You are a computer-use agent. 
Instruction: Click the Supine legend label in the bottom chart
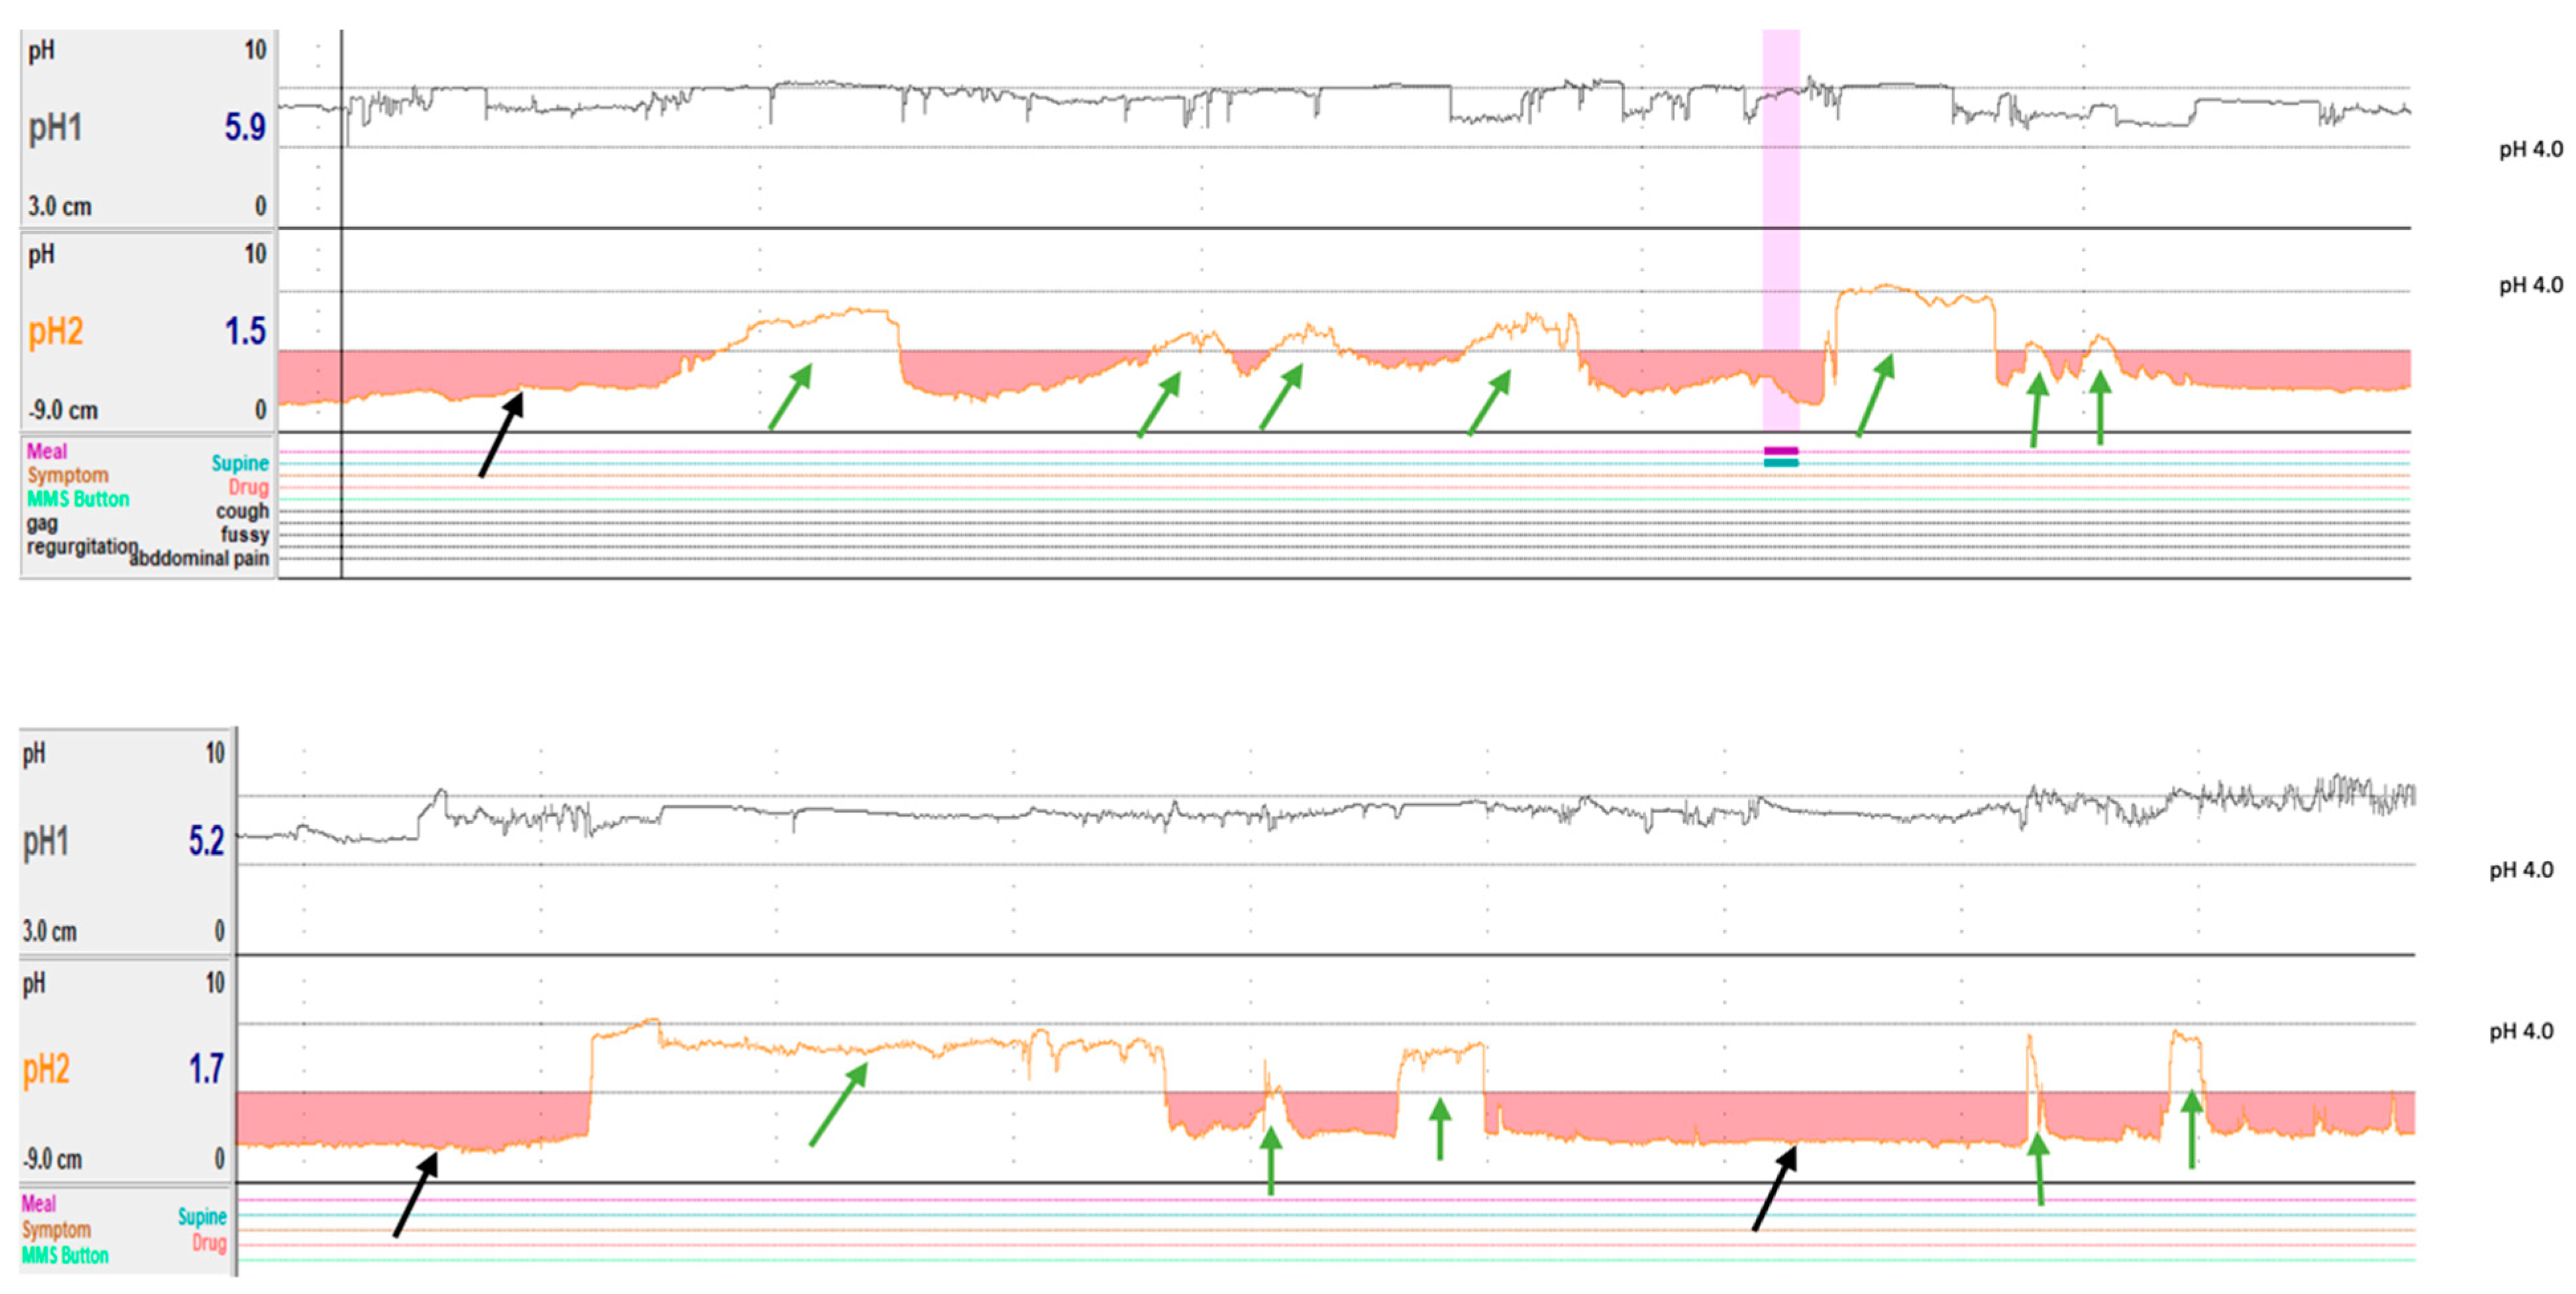[202, 1217]
